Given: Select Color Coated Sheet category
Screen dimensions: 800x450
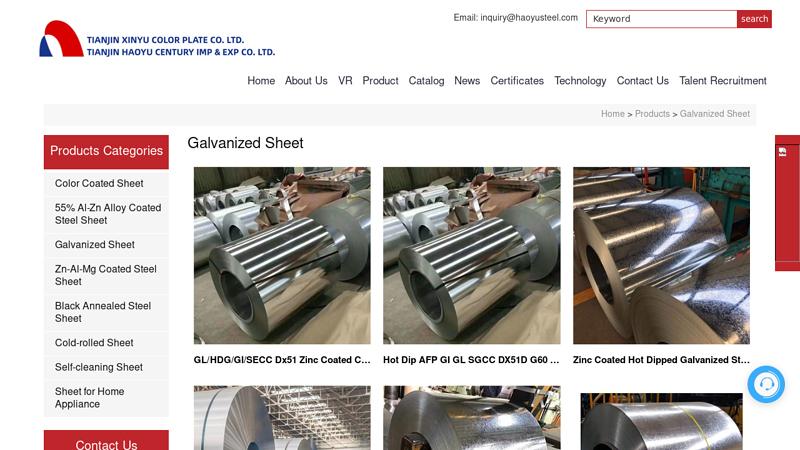Looking at the screenshot, I should pos(106,184).
